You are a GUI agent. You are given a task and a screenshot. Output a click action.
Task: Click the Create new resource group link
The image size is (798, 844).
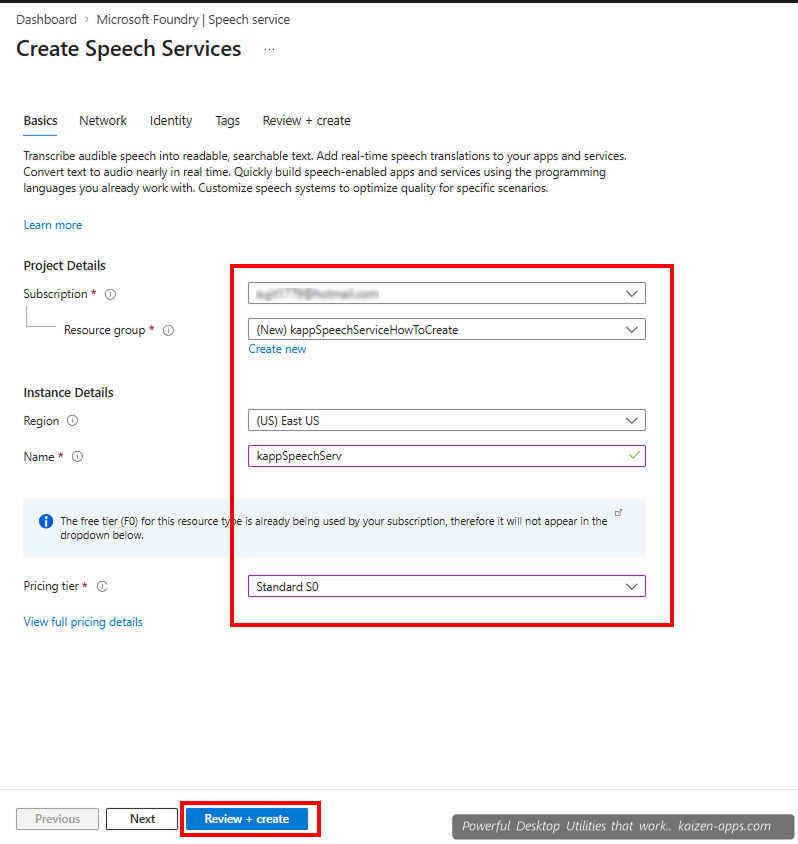point(277,348)
